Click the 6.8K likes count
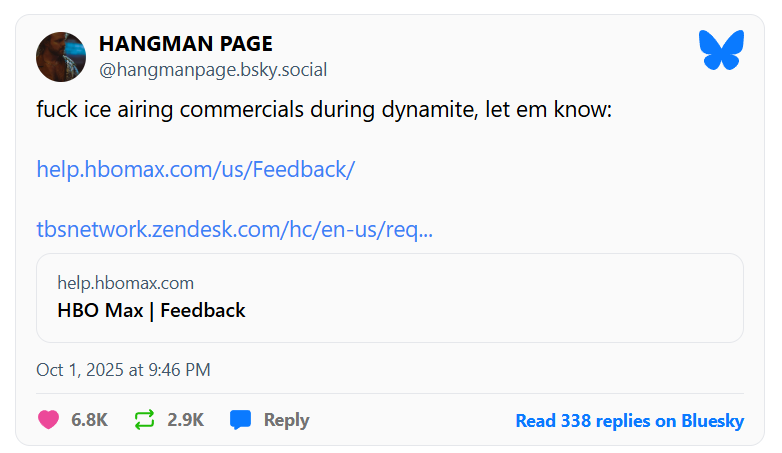 (89, 420)
